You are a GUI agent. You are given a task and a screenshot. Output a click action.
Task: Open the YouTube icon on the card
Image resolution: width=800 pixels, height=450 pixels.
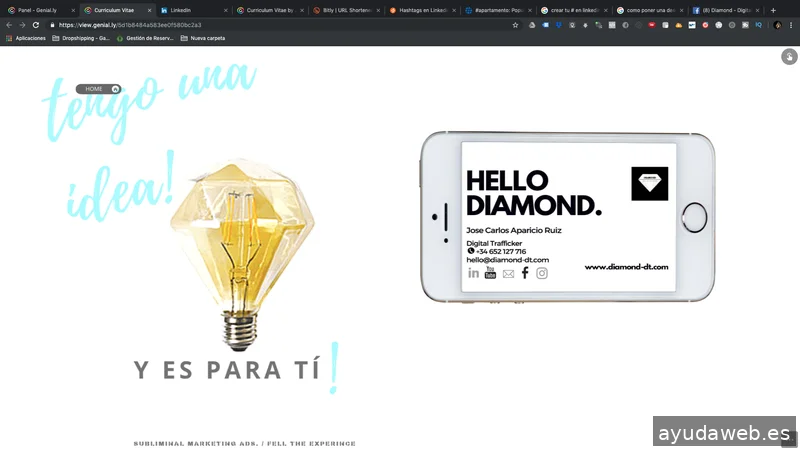click(x=490, y=272)
